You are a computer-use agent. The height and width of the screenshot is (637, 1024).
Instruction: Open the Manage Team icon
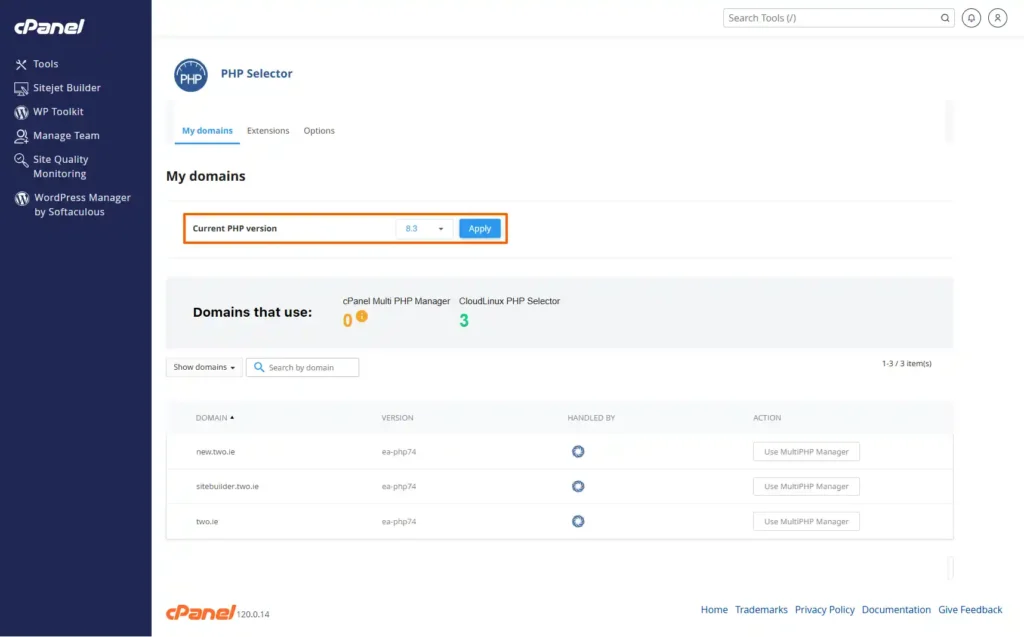pos(21,136)
